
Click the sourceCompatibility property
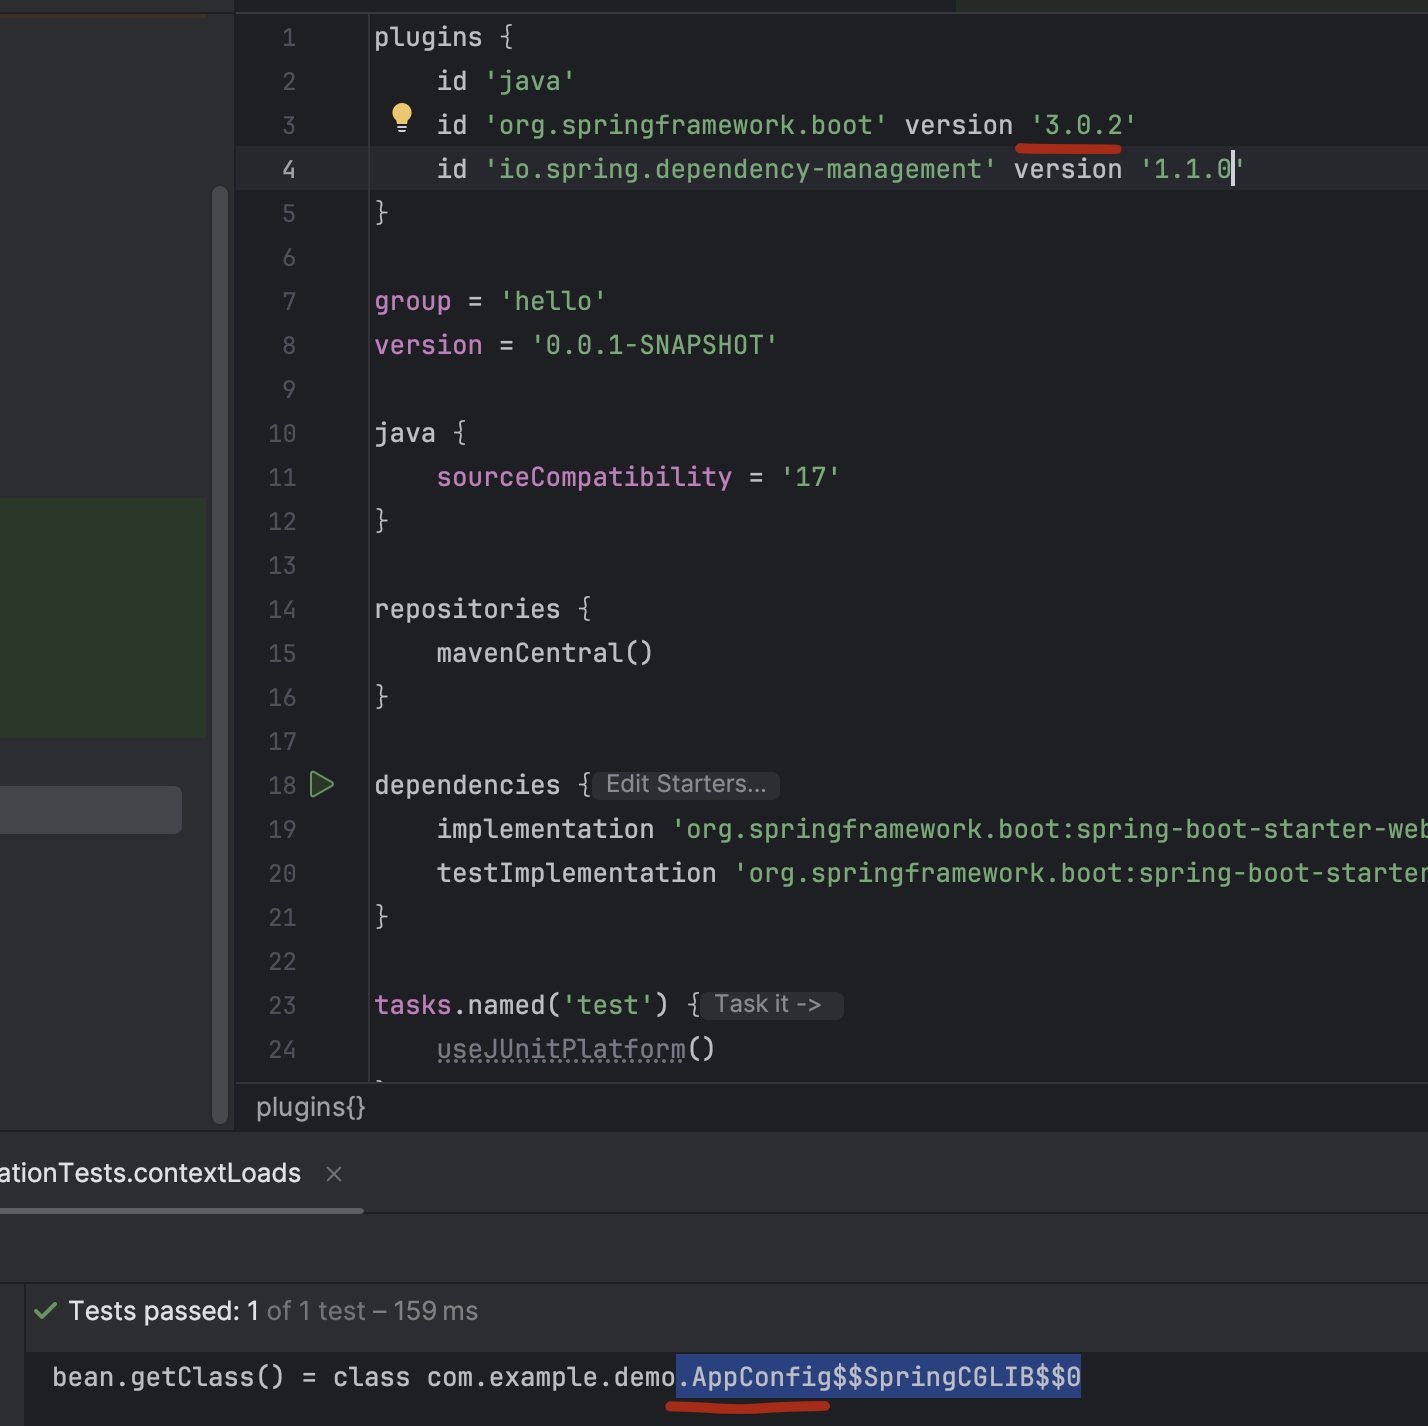tap(584, 477)
